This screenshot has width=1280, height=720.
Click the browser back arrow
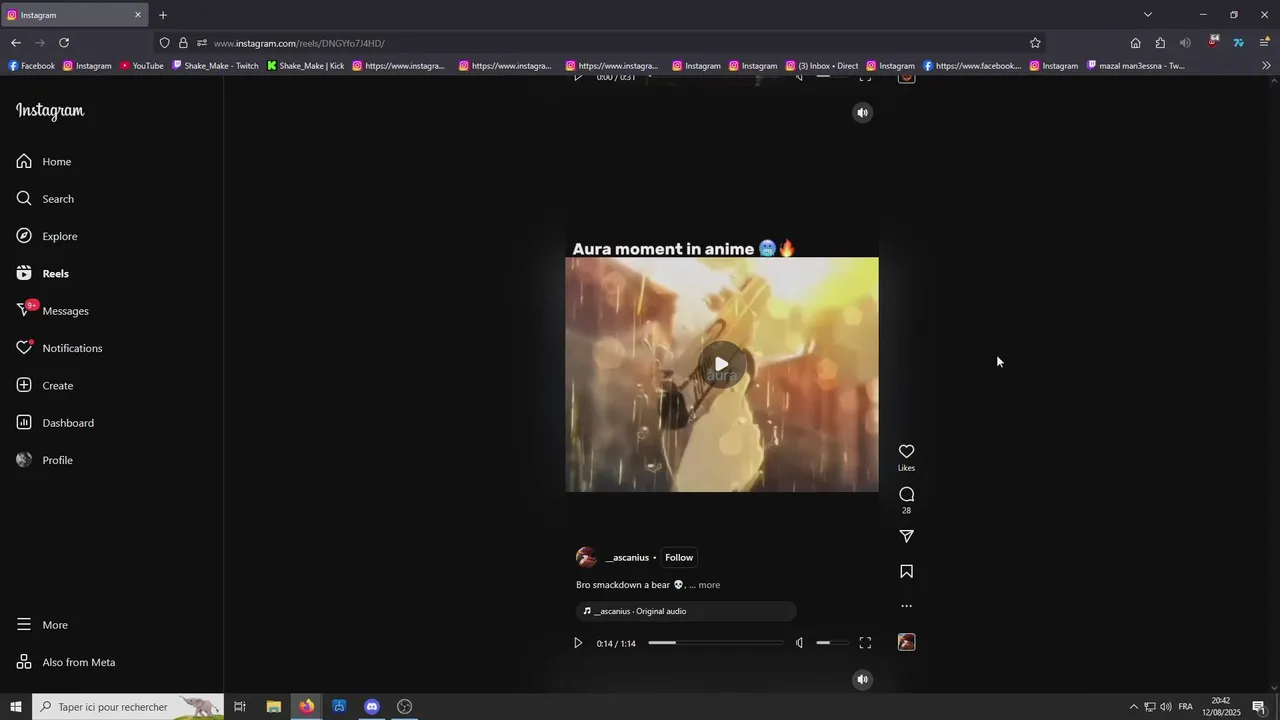pyautogui.click(x=16, y=43)
